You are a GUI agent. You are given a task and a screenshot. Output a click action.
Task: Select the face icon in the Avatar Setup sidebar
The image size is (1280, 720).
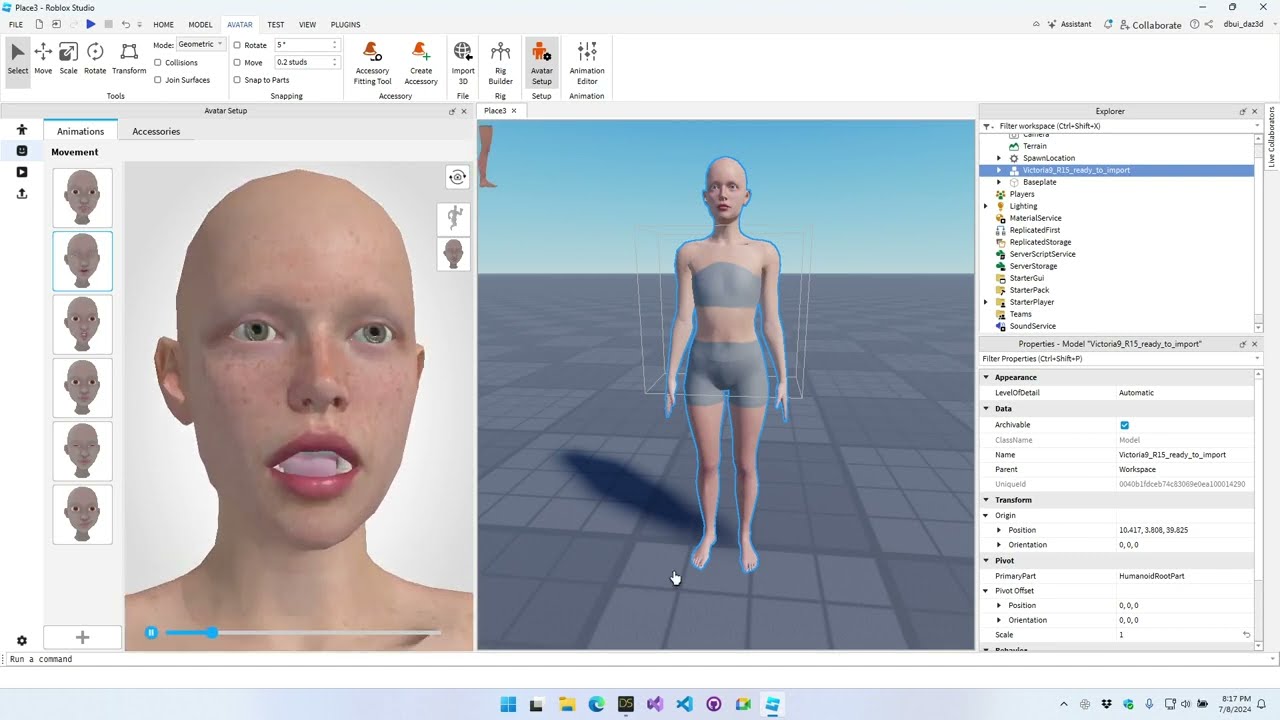click(22, 151)
